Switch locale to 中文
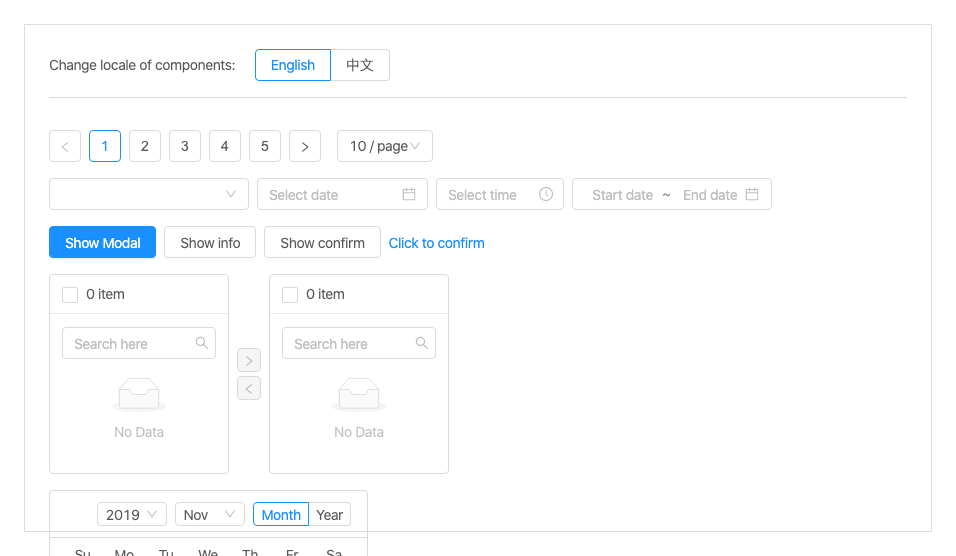This screenshot has width=956, height=556. pos(360,65)
